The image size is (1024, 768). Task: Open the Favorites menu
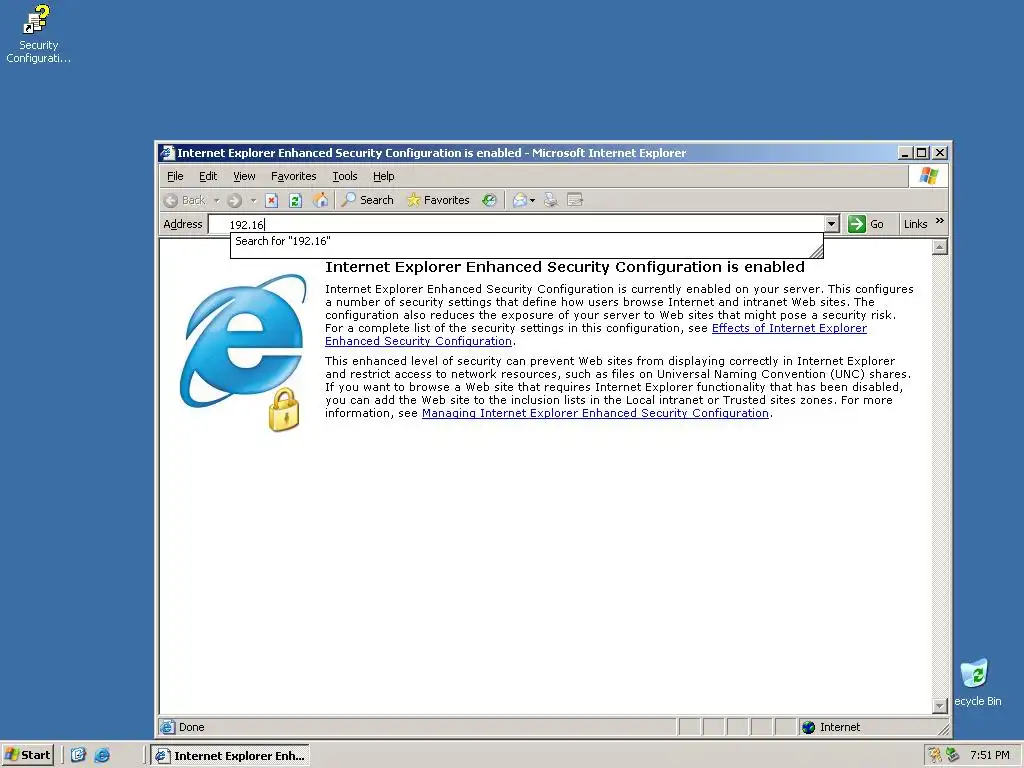click(x=293, y=176)
